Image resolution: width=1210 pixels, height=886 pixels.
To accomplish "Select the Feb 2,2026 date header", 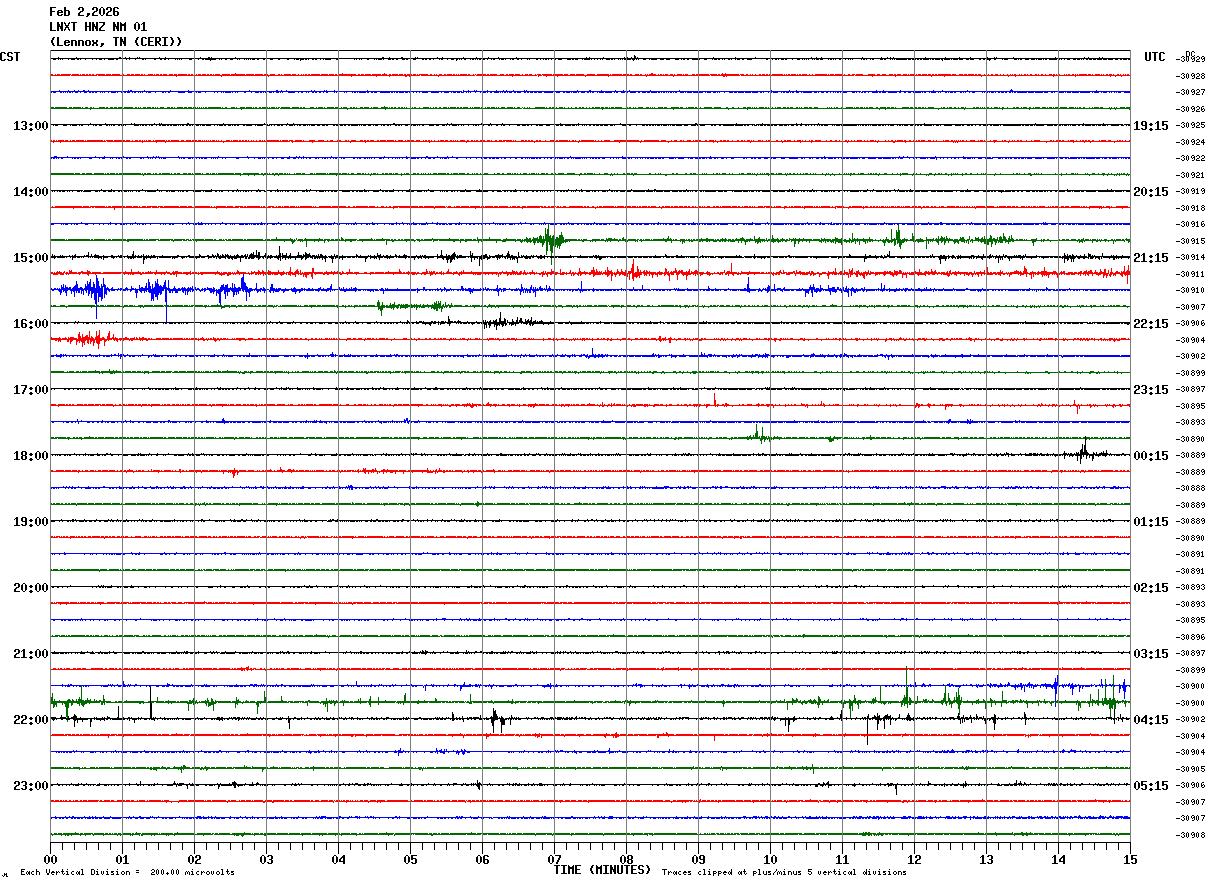I will pyautogui.click(x=84, y=12).
